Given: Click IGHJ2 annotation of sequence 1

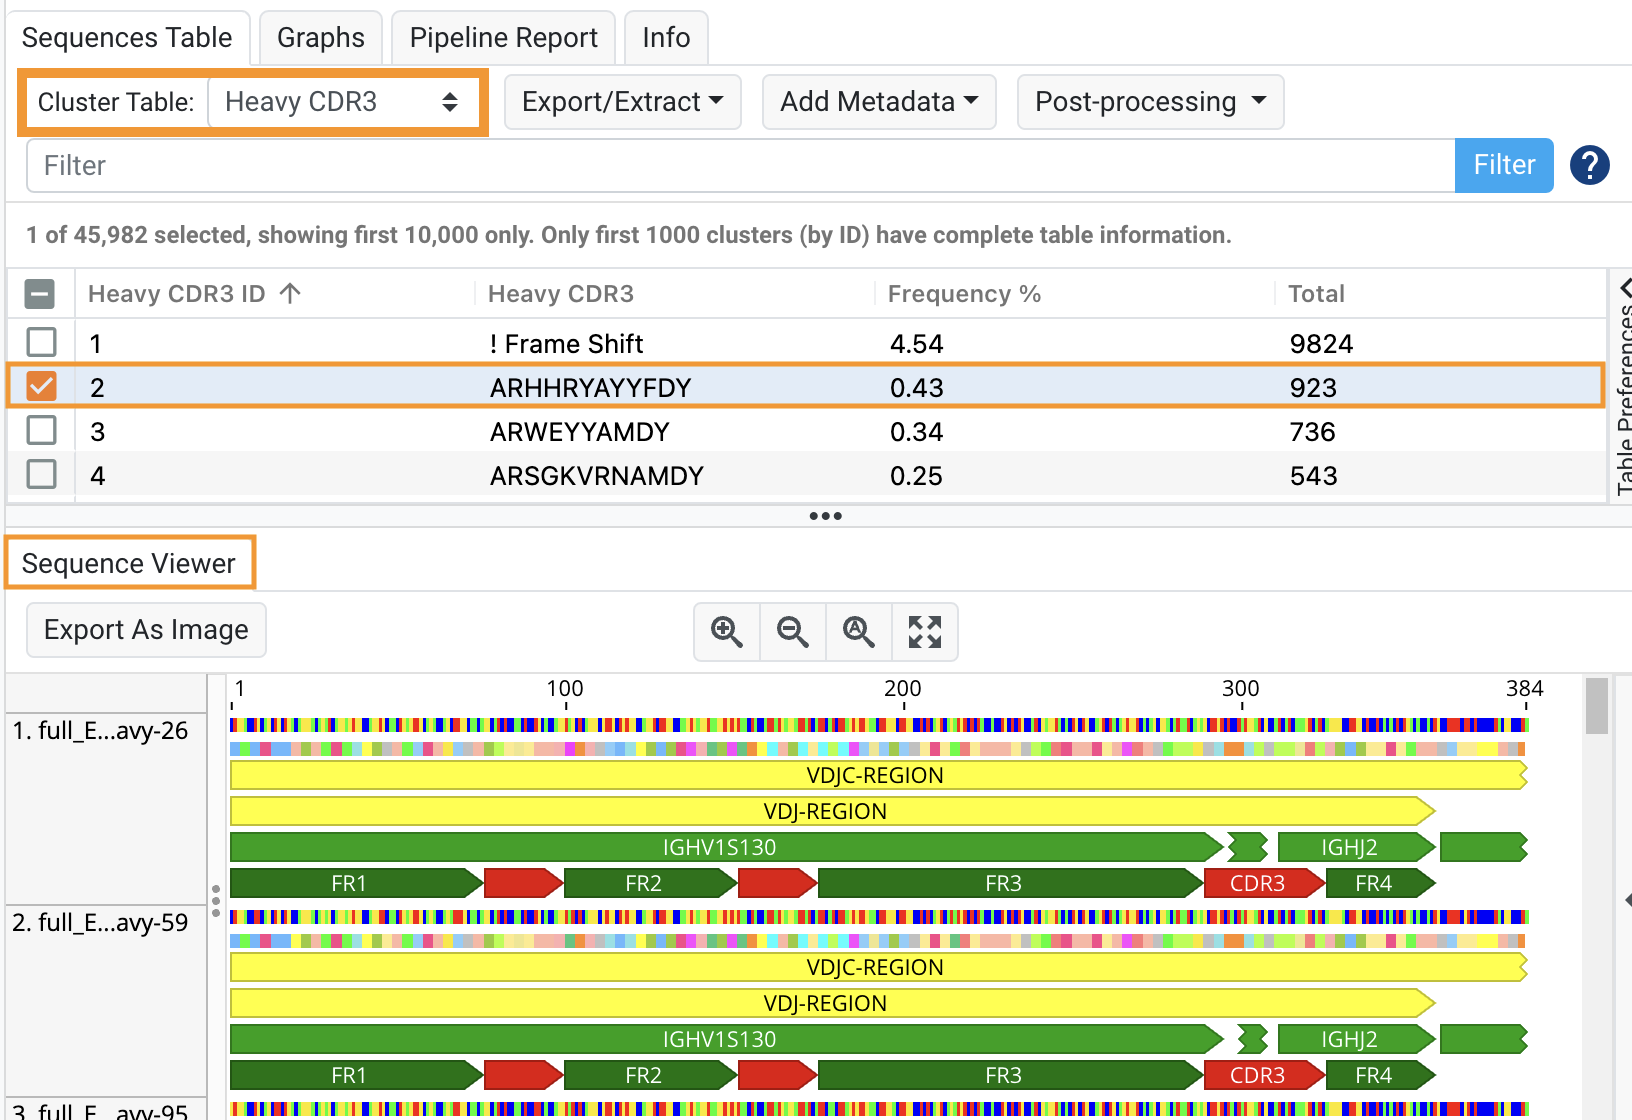Looking at the screenshot, I should (1357, 847).
